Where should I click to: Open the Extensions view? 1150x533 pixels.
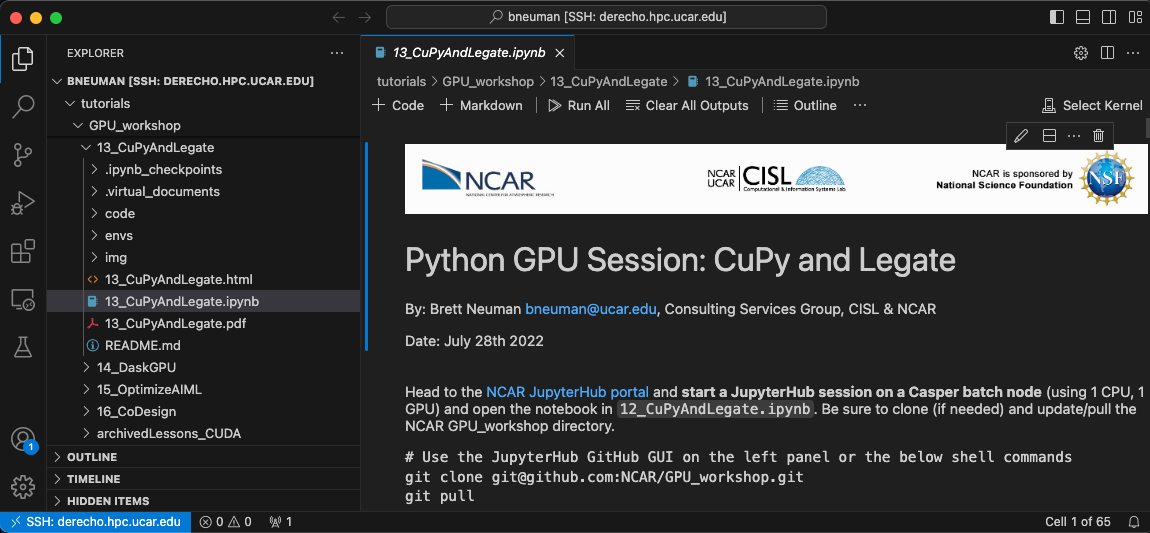click(x=22, y=251)
